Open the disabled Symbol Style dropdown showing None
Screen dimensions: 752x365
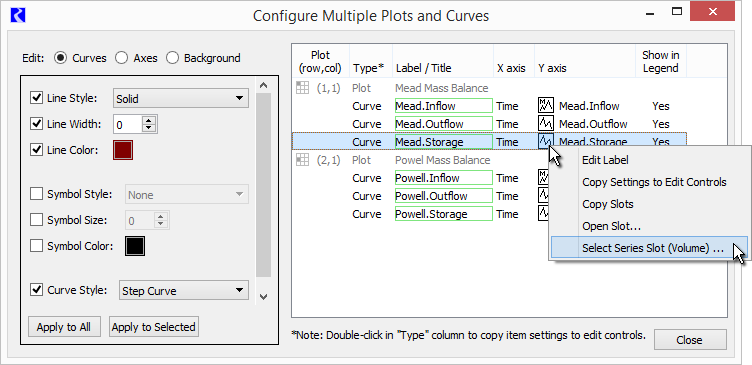coord(187,195)
